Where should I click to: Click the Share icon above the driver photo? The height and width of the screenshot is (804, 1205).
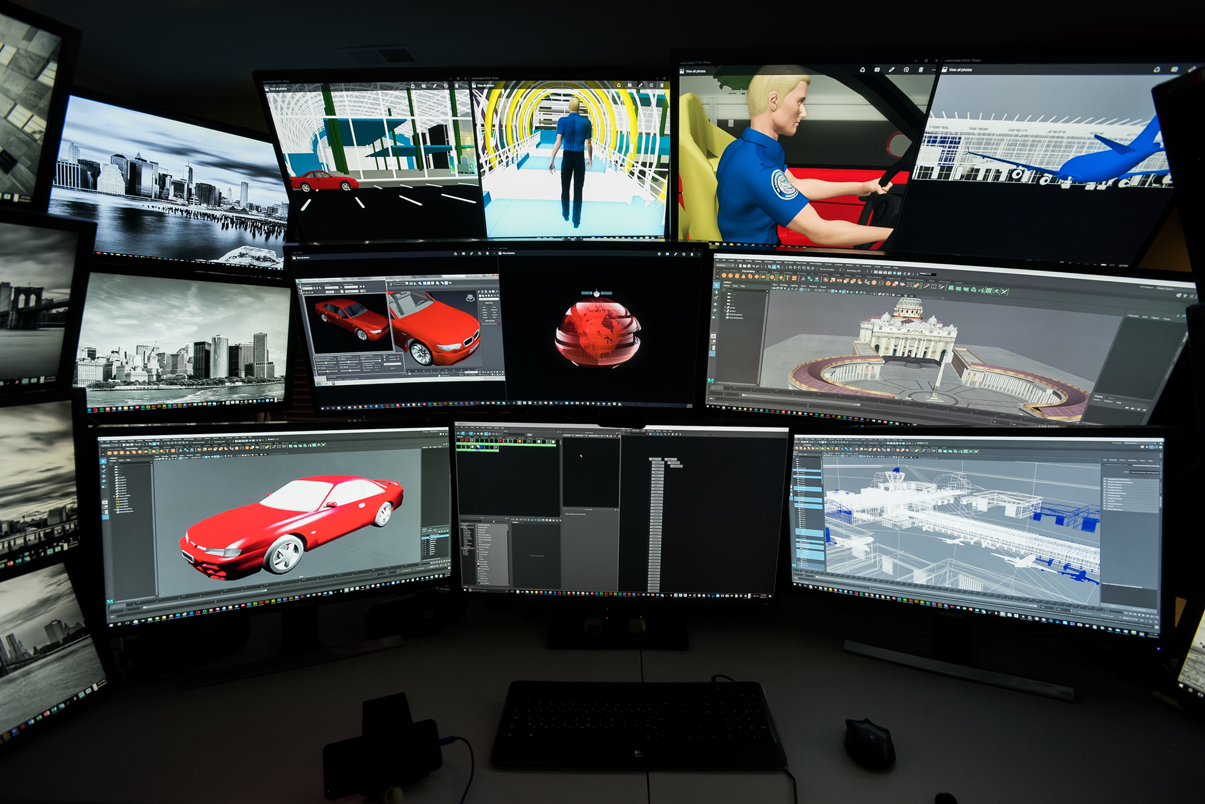863,70
